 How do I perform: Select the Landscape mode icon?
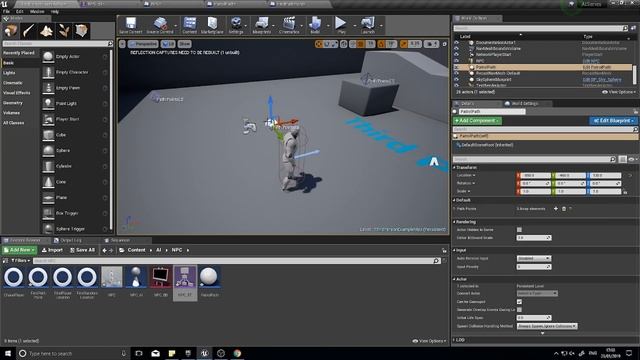point(46,31)
